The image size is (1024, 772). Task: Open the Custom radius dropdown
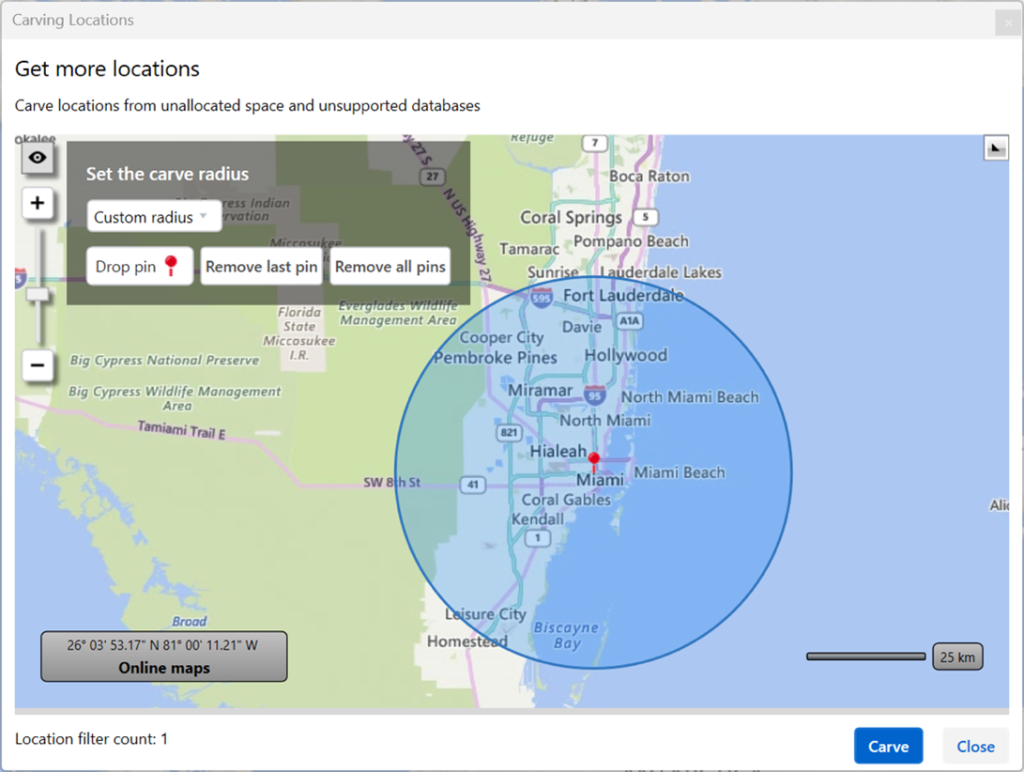[x=154, y=216]
